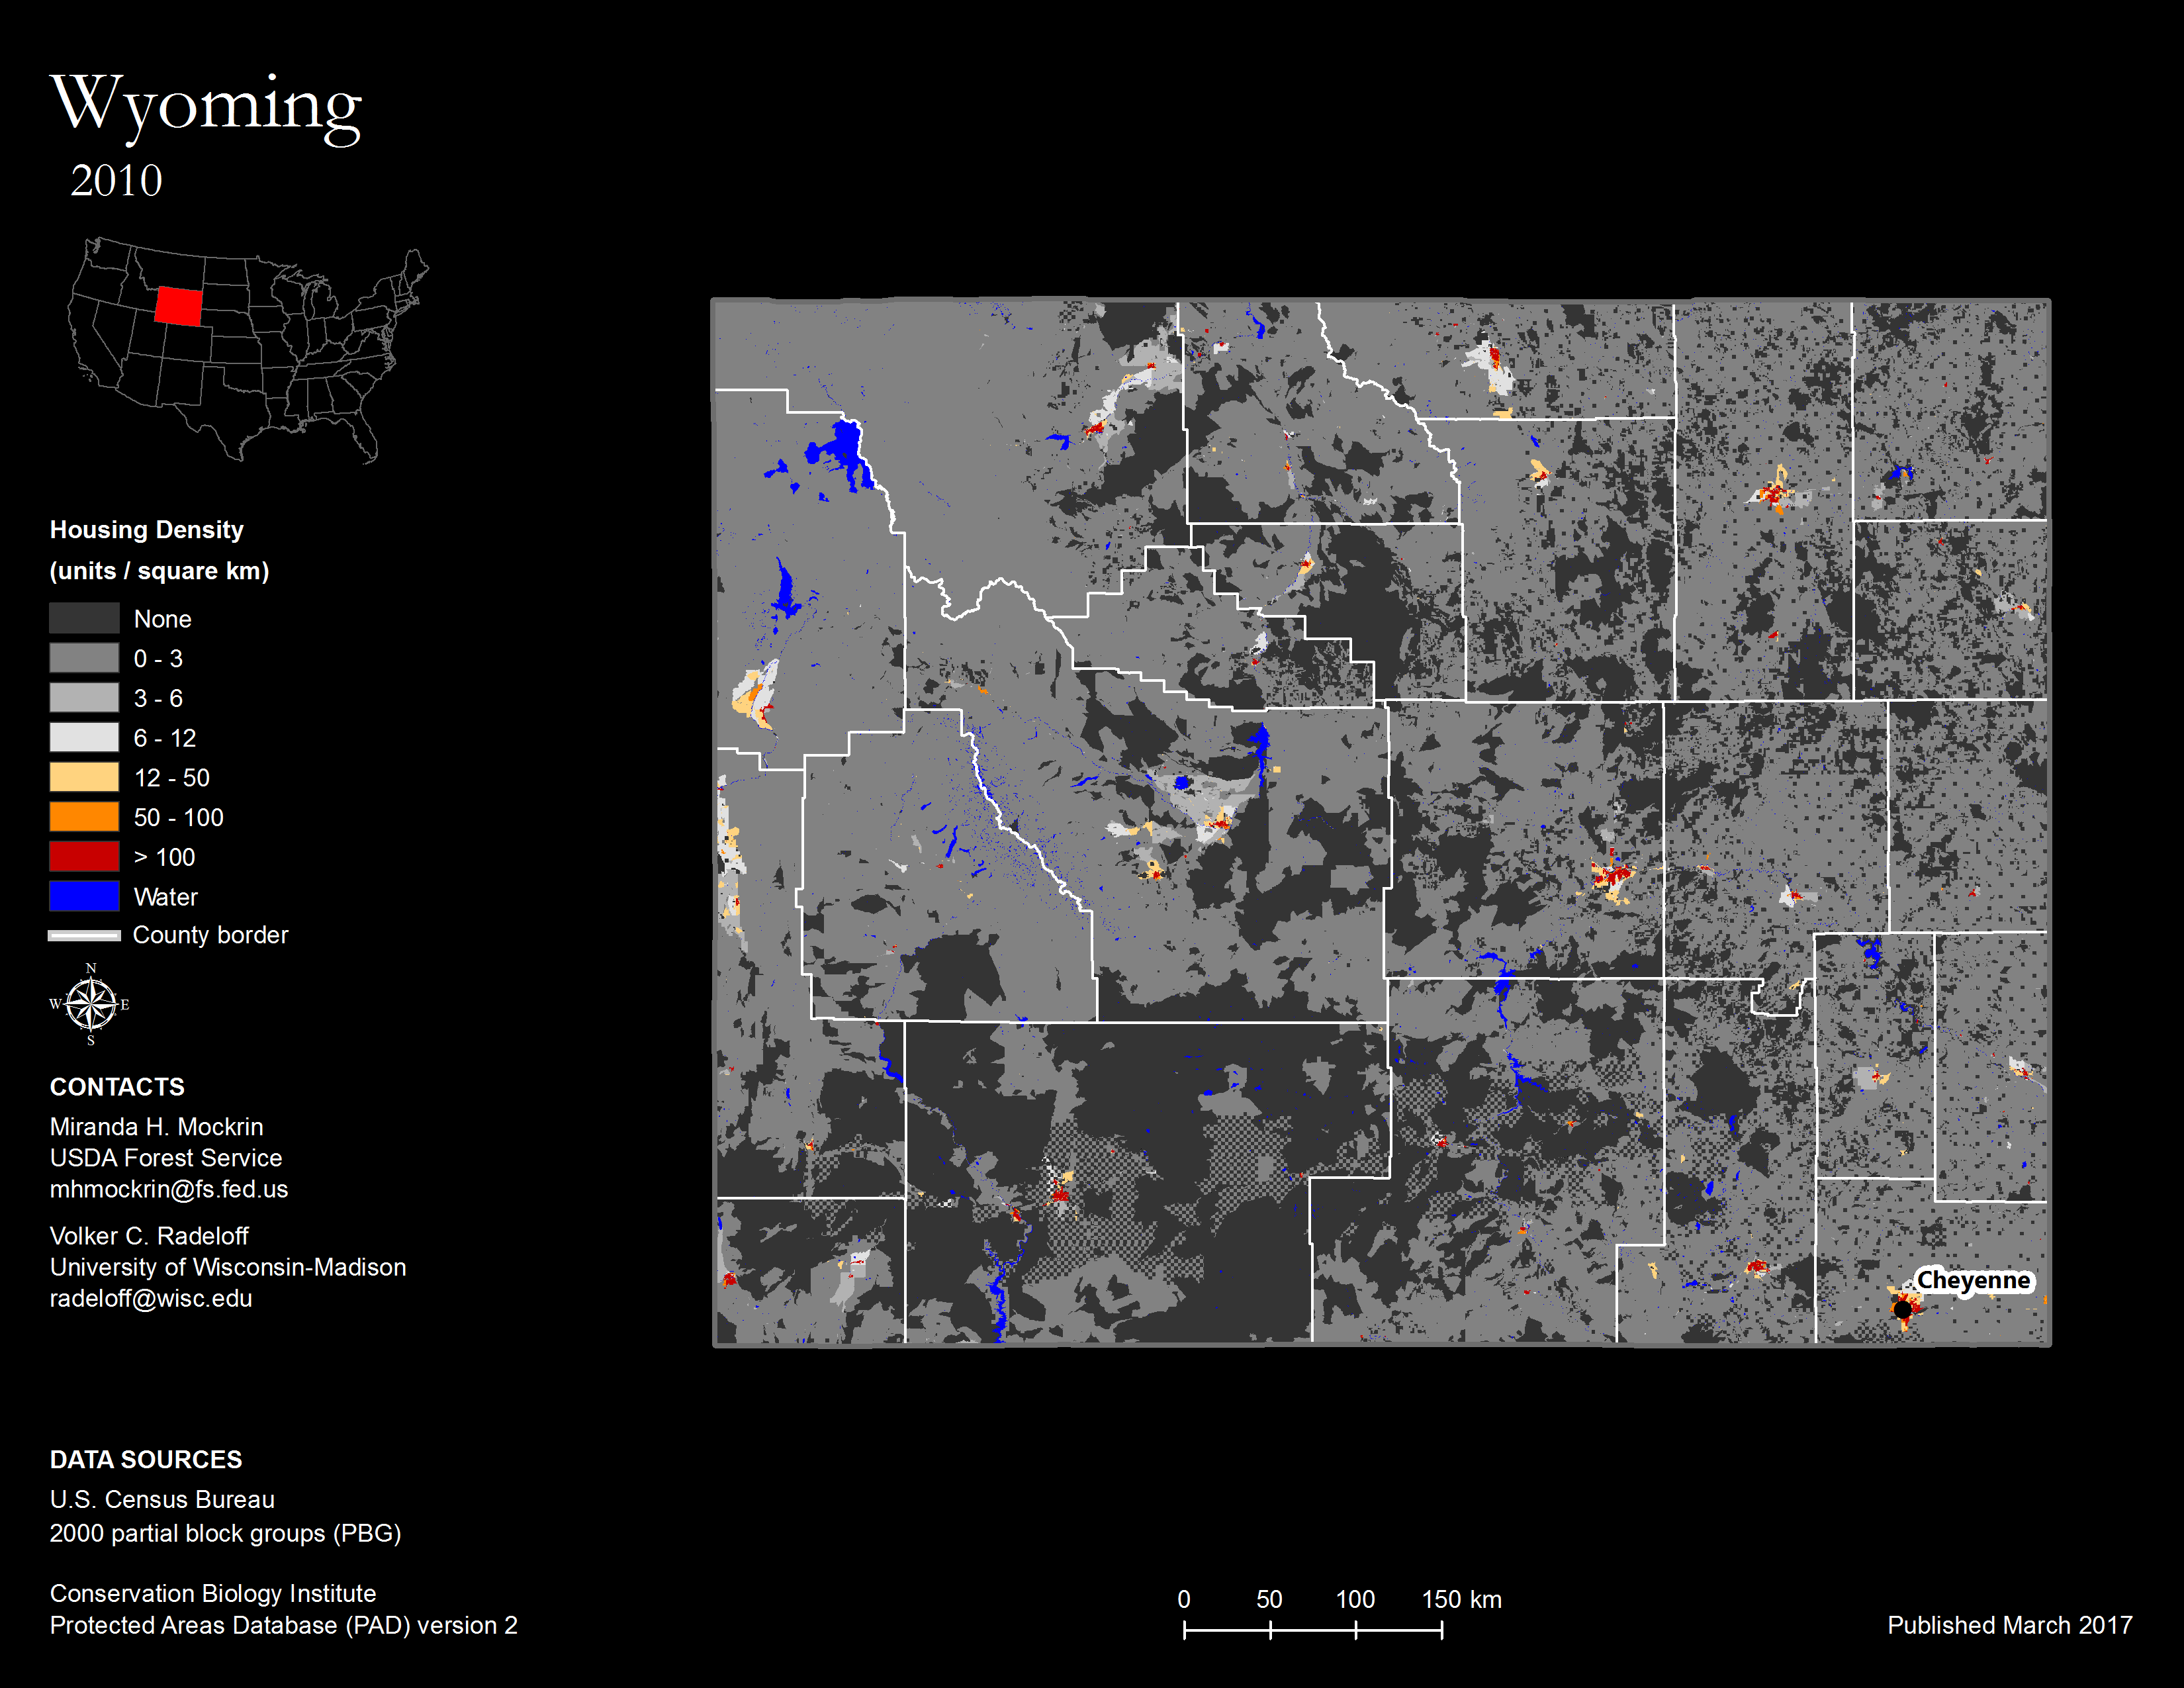The height and width of the screenshot is (1688, 2184).
Task: Click the blue Water legend swatch
Action: pyautogui.click(x=84, y=896)
